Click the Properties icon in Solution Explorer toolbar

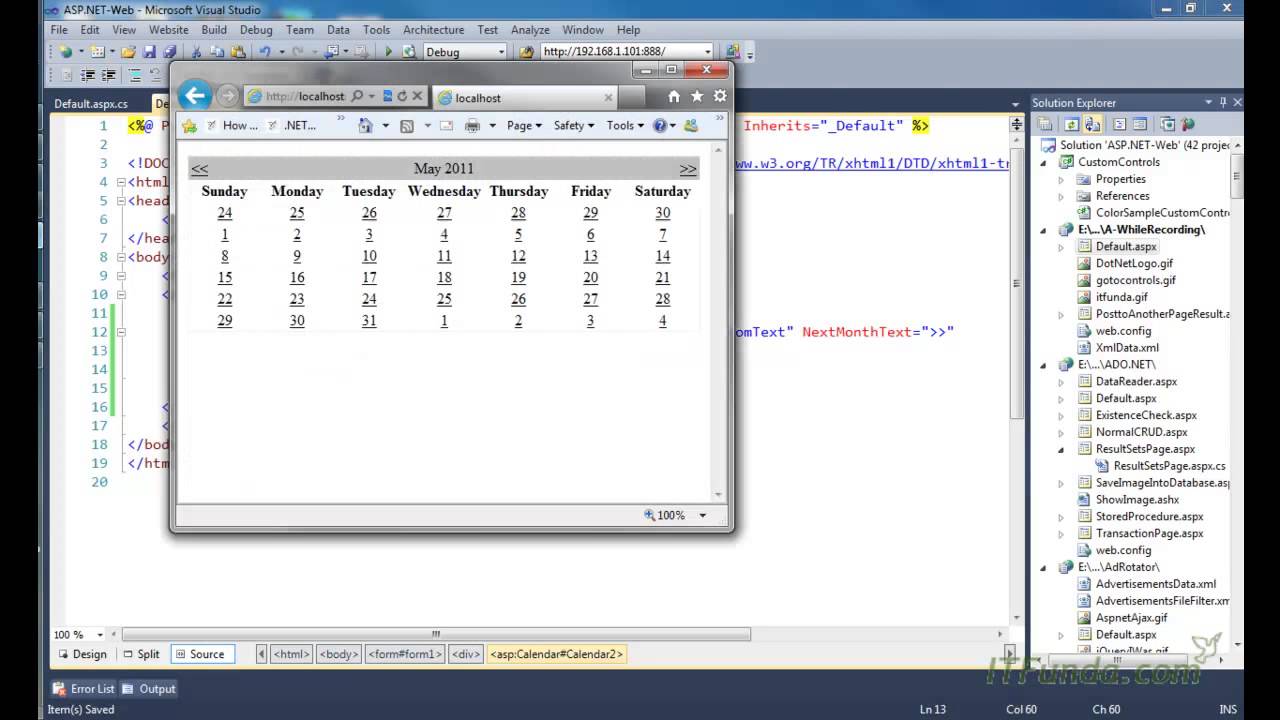[x=1044, y=125]
